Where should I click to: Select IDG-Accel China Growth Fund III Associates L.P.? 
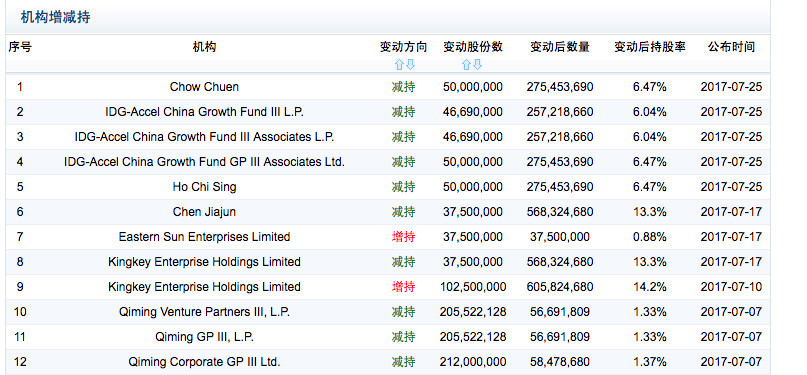point(204,137)
